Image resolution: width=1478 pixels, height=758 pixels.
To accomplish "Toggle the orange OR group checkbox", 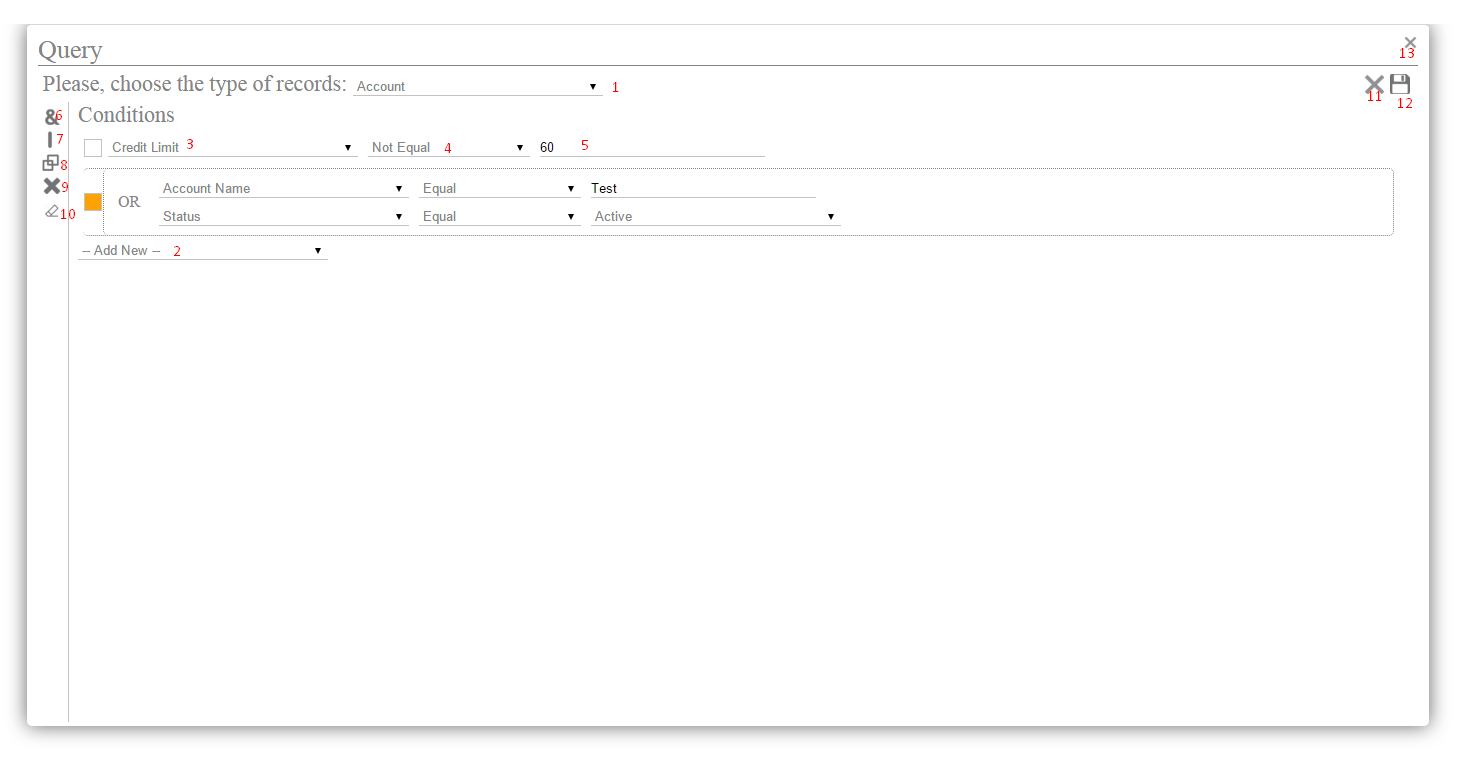I will point(93,202).
